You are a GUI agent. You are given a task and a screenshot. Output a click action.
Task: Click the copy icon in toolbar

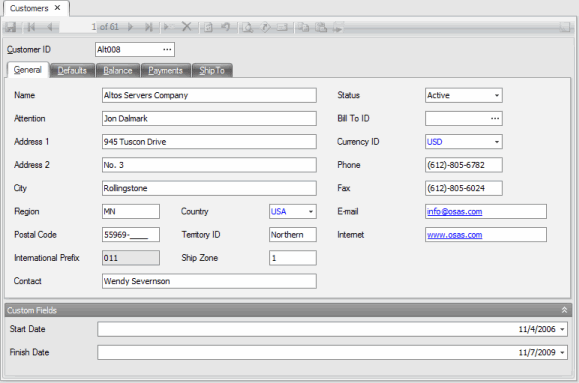304,27
